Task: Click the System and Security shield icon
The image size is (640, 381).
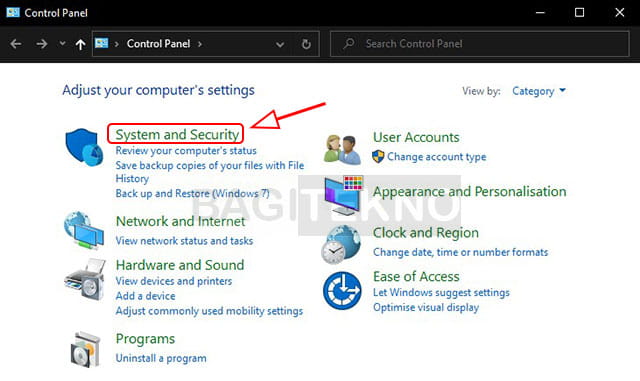Action: [x=84, y=147]
